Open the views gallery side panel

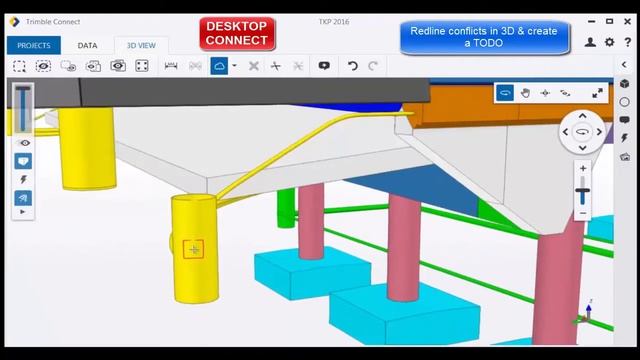point(625,157)
